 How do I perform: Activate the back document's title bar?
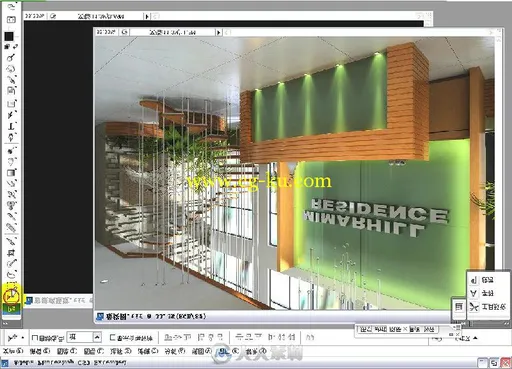[59, 301]
